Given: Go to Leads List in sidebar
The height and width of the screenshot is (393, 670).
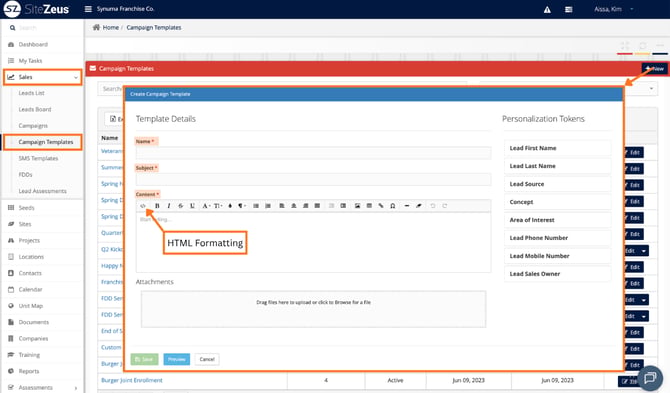Looking at the screenshot, I should (x=31, y=93).
